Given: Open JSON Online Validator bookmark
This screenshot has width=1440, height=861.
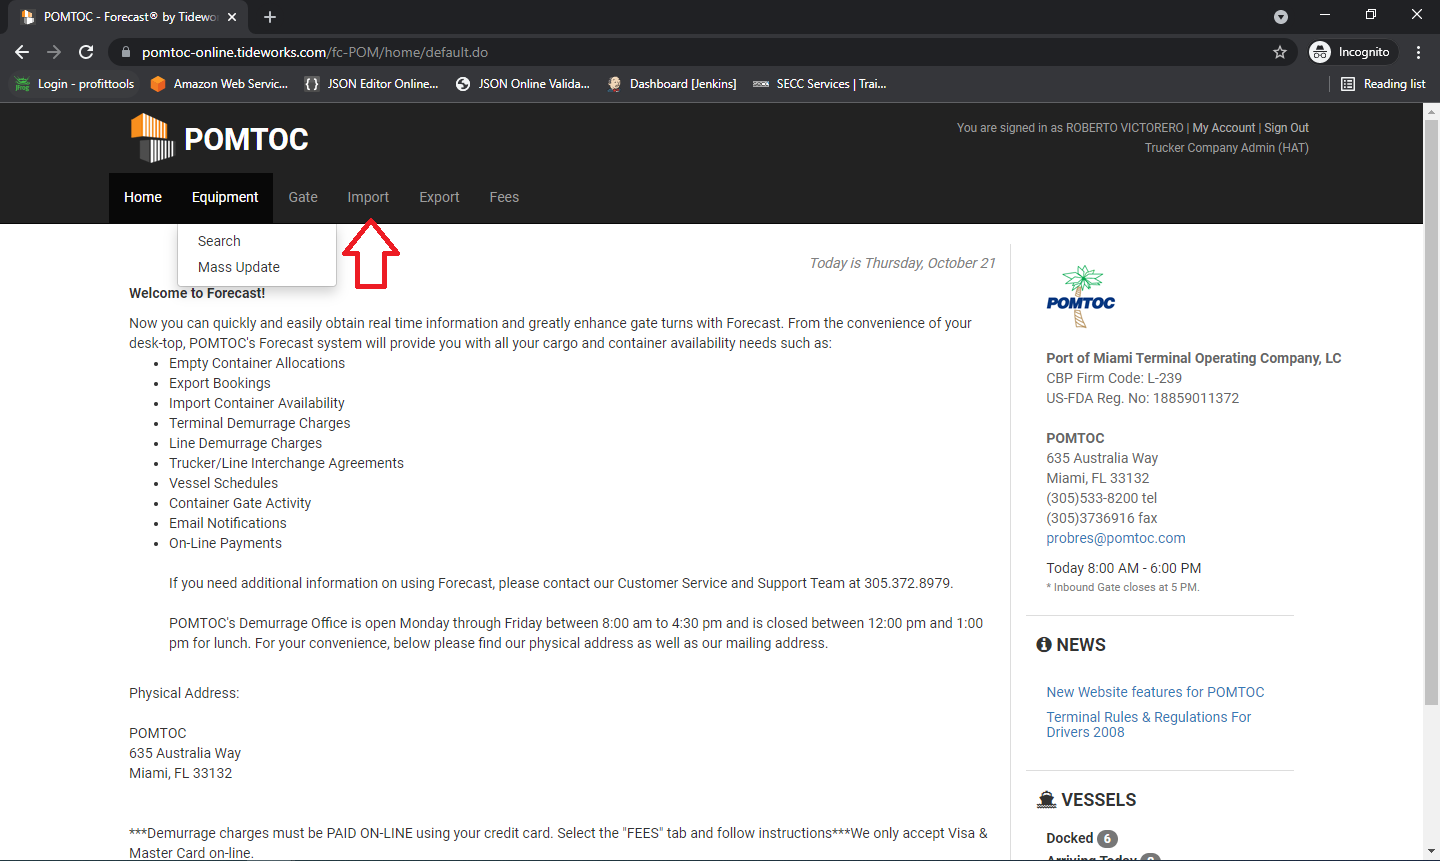Looking at the screenshot, I should tap(522, 84).
